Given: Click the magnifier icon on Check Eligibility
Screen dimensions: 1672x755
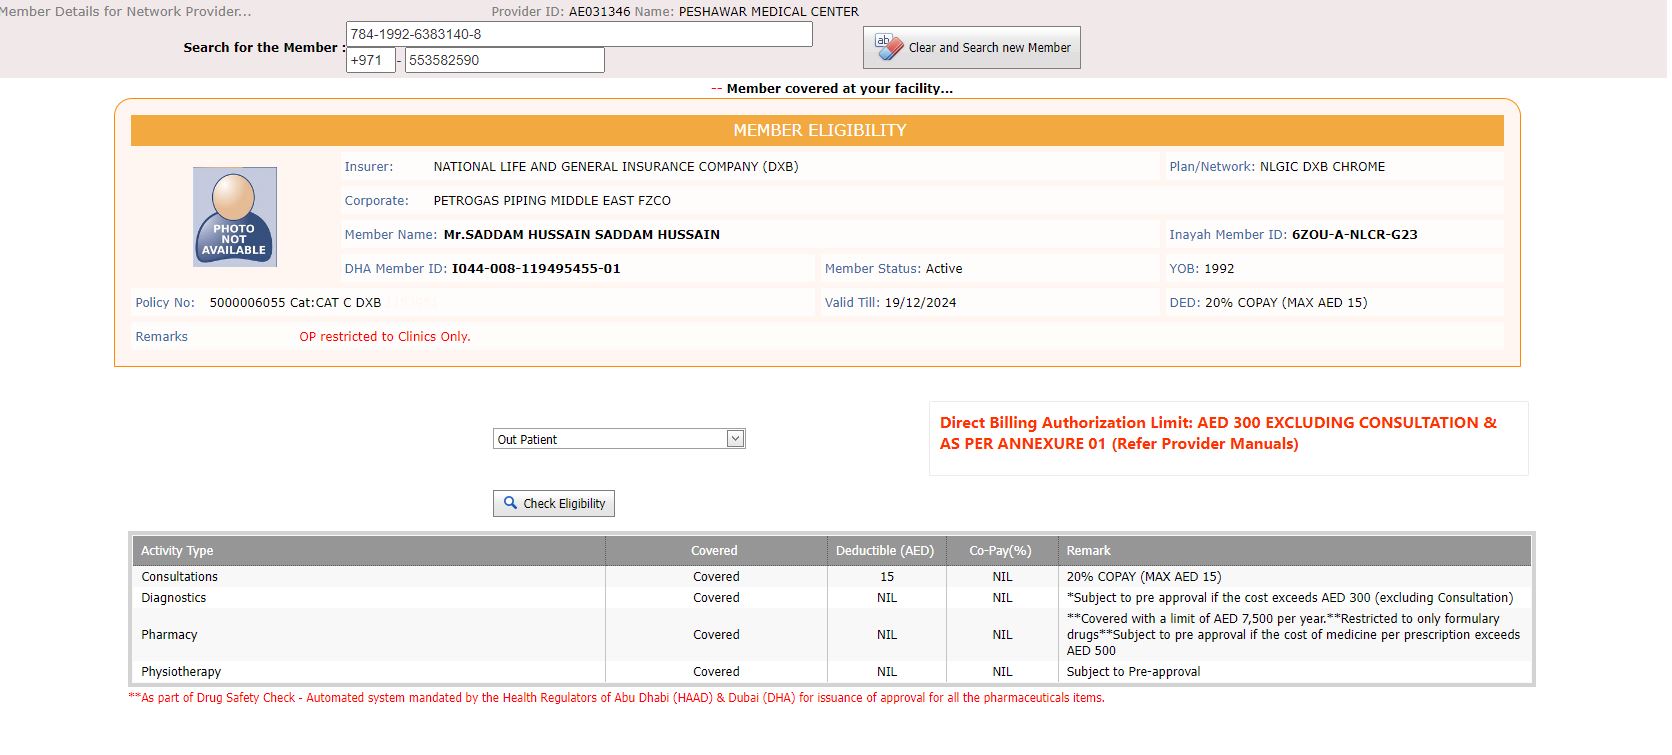Looking at the screenshot, I should [510, 503].
